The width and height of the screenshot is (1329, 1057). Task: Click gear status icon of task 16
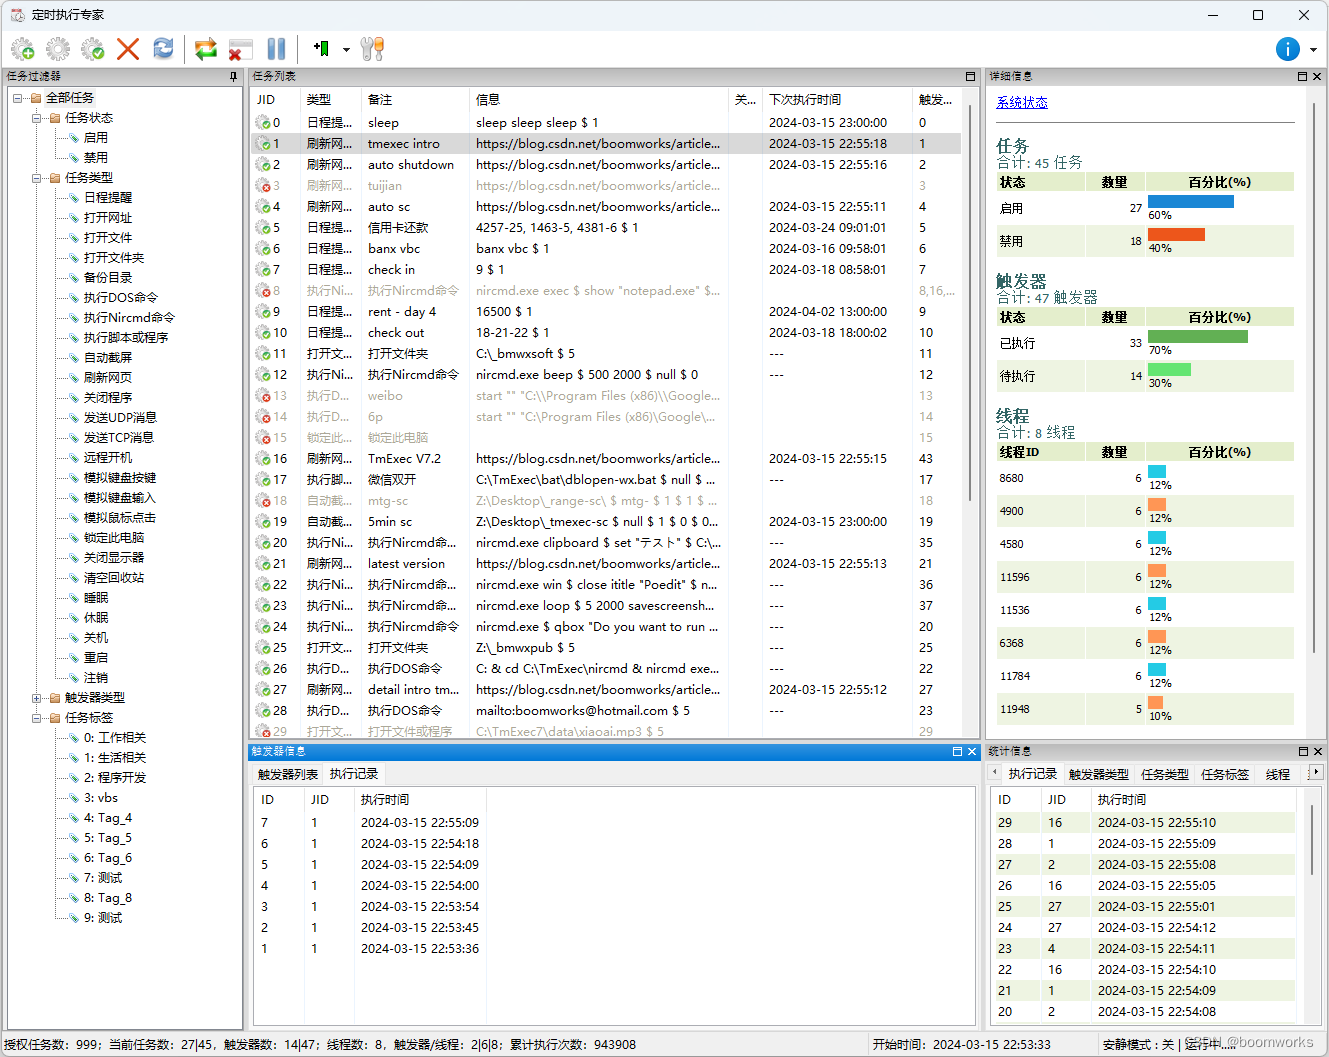click(264, 459)
